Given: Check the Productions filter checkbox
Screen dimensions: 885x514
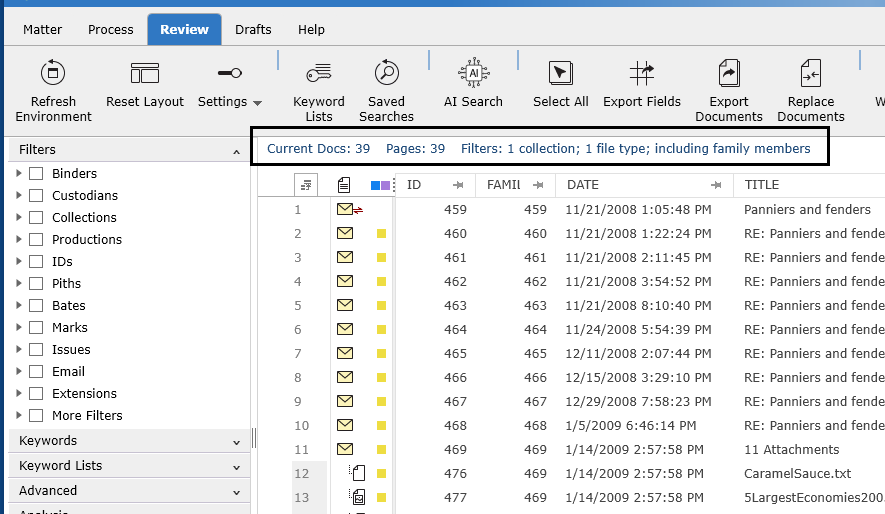Looking at the screenshot, I should tap(36, 239).
